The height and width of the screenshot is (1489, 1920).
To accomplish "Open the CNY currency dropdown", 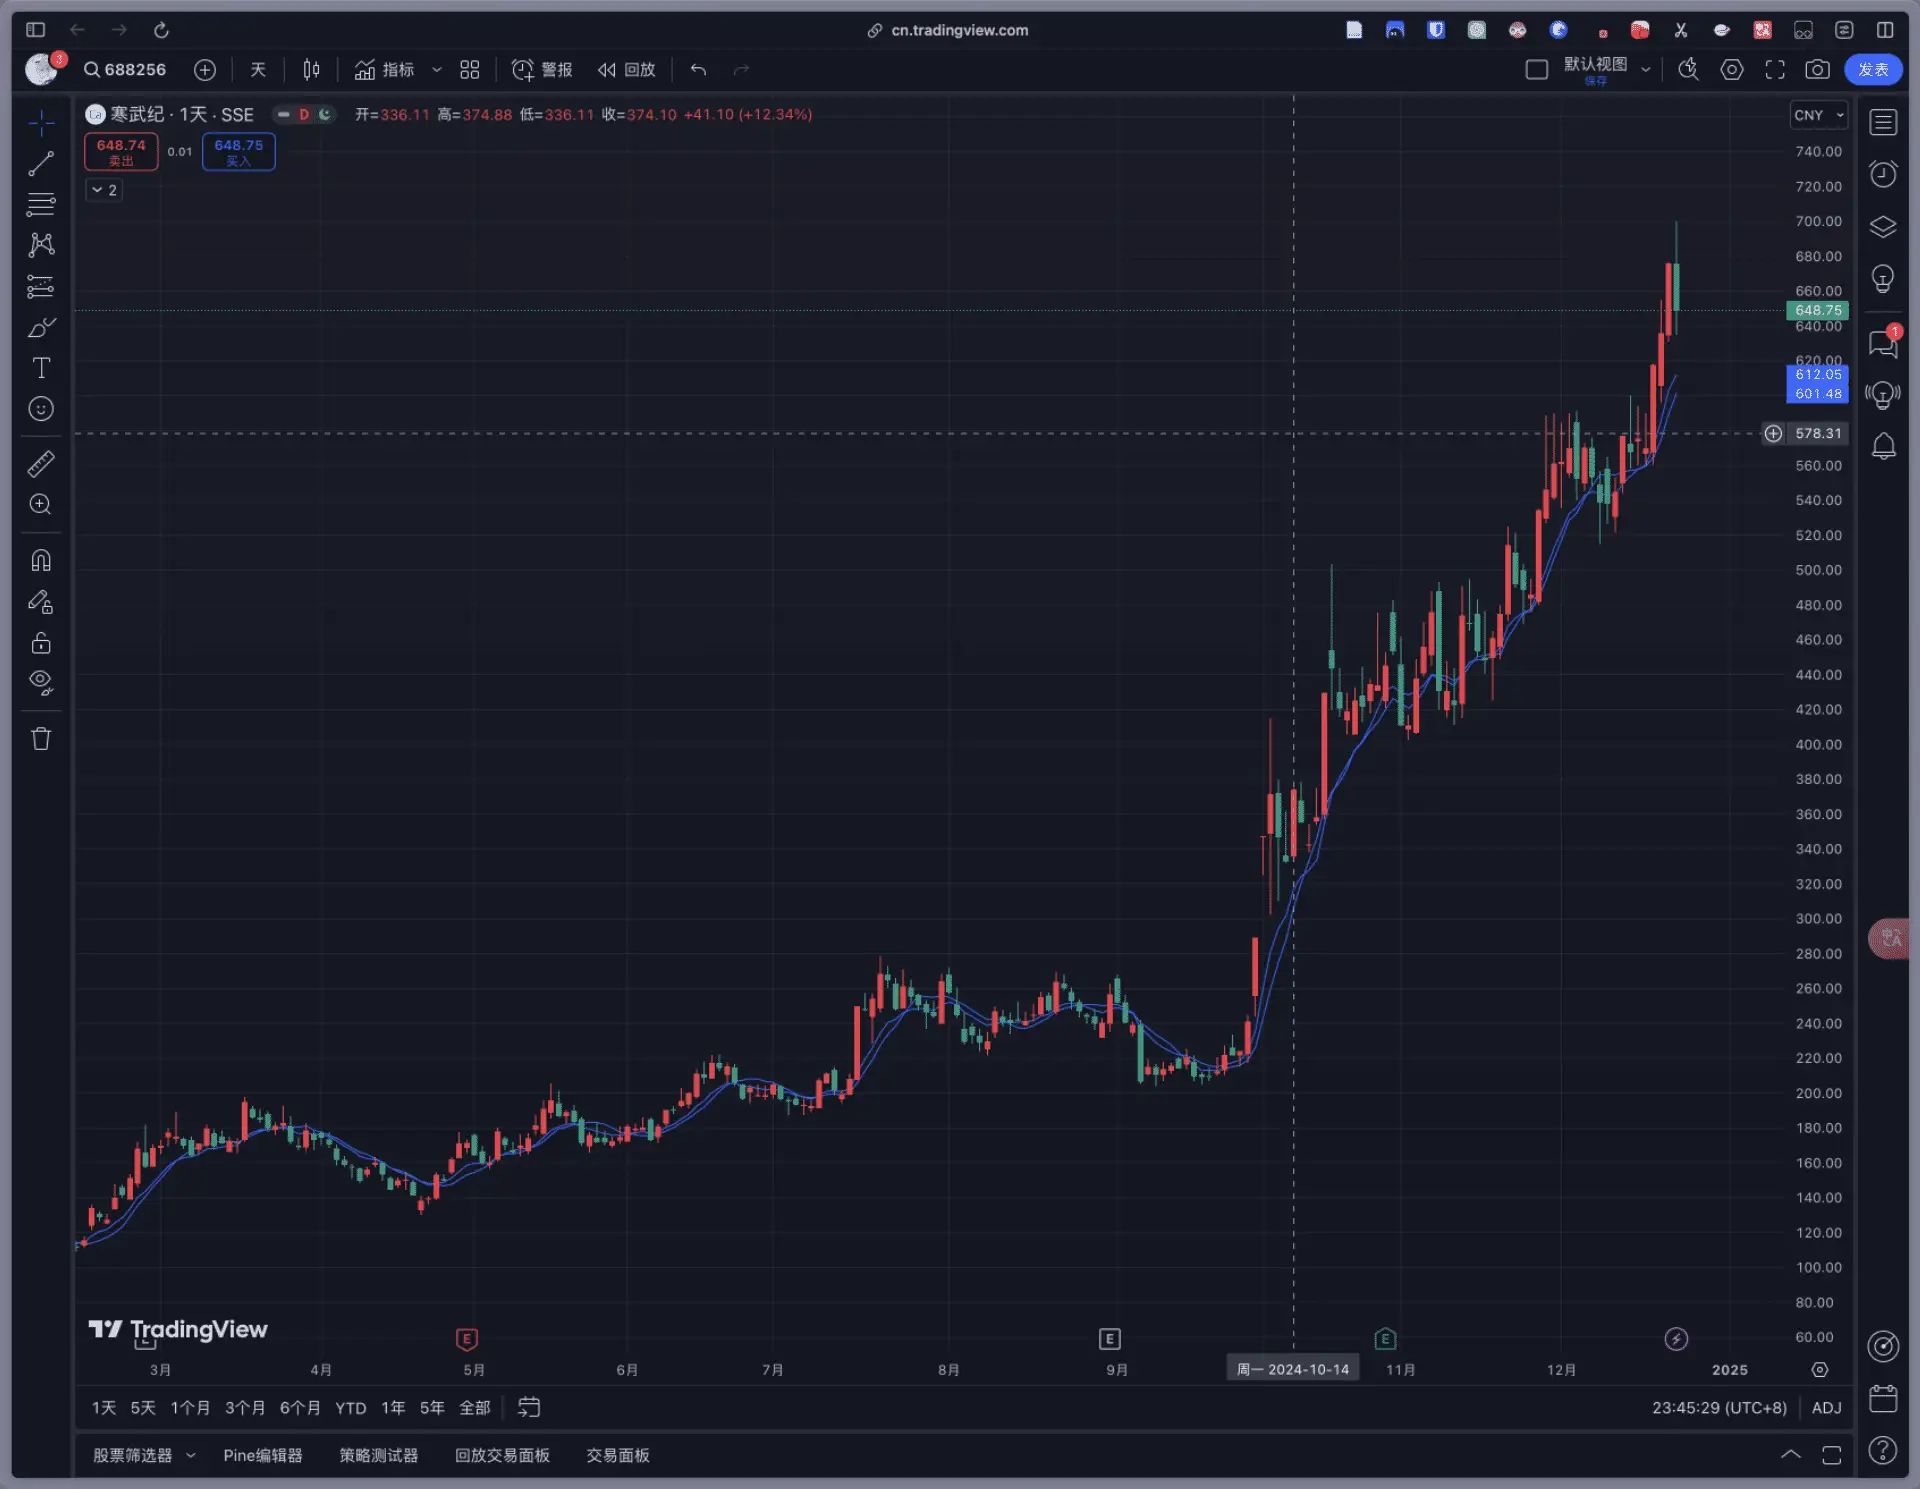I will pos(1817,115).
